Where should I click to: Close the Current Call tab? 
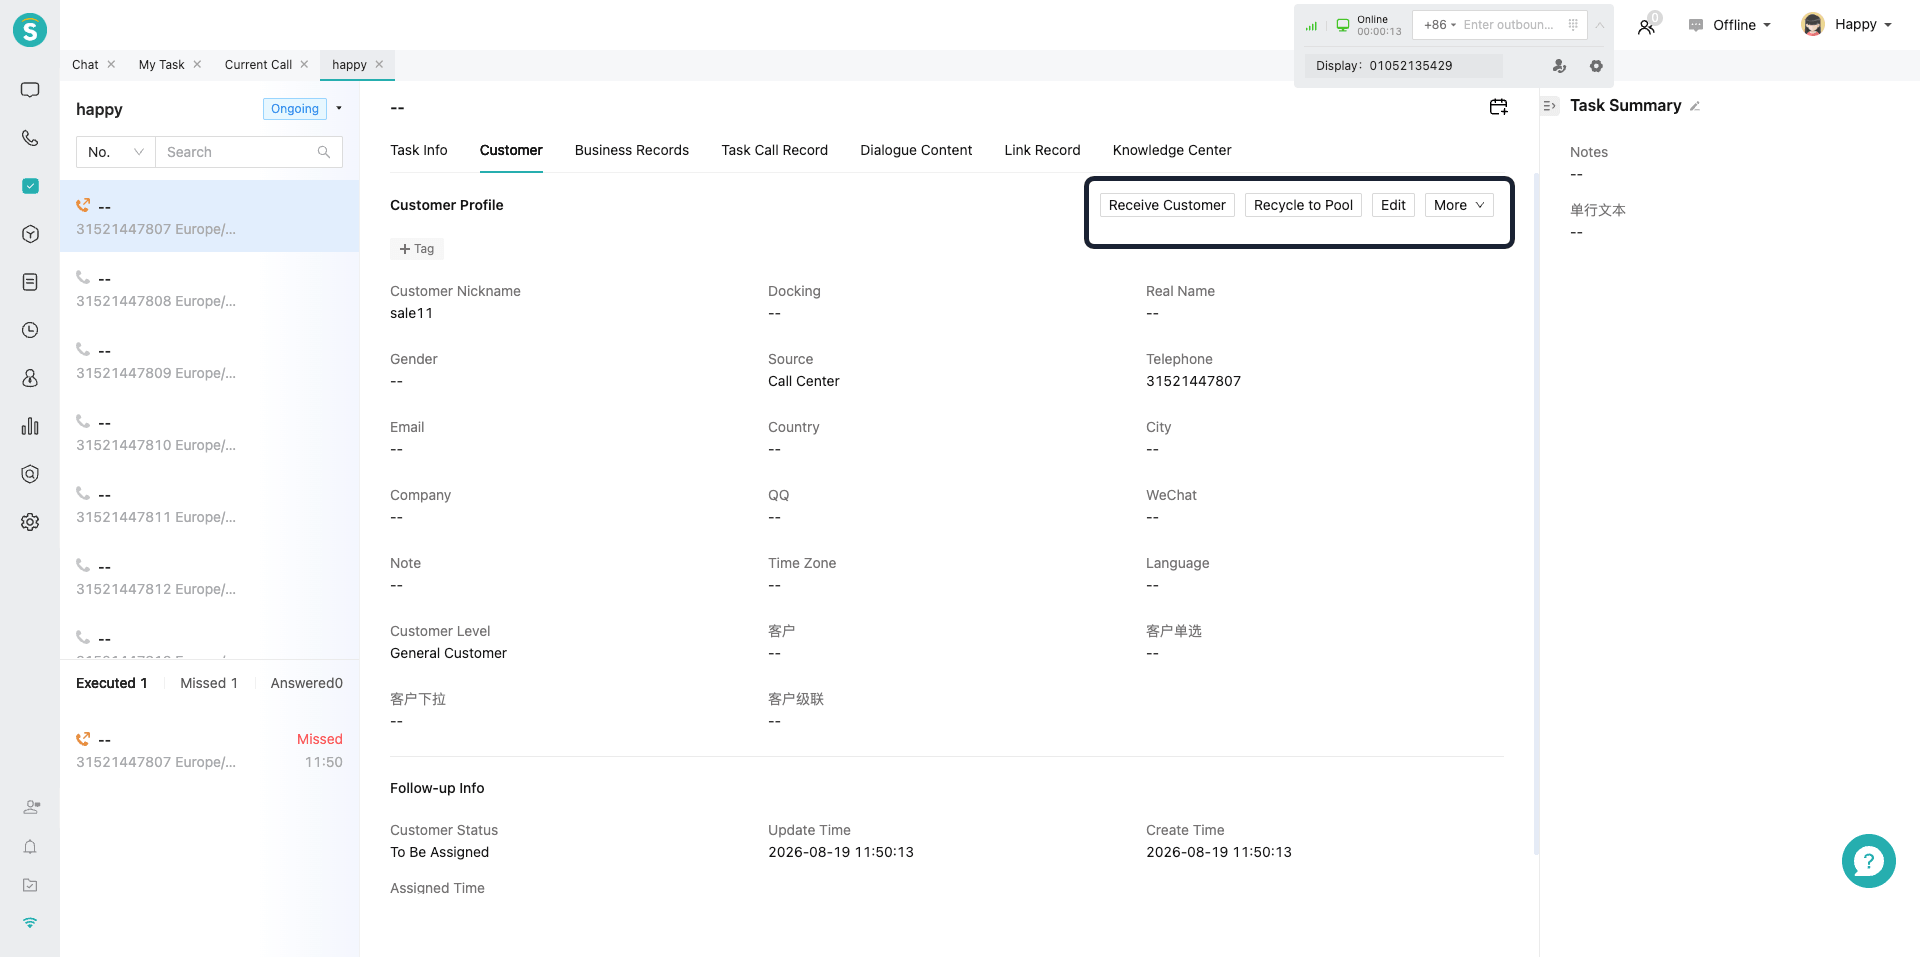(304, 64)
